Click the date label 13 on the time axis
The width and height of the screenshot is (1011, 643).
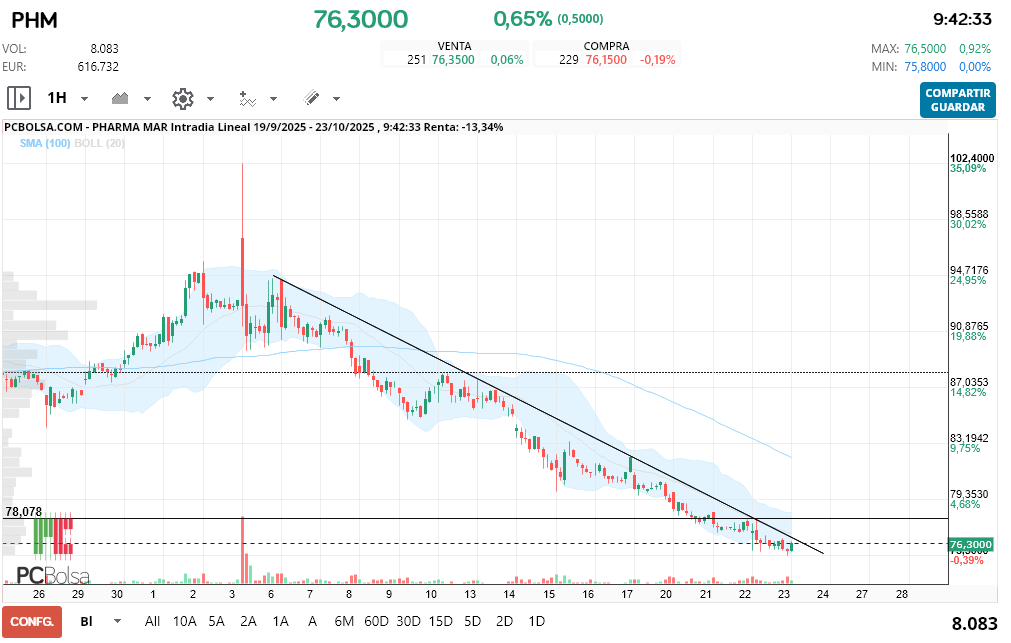471,594
